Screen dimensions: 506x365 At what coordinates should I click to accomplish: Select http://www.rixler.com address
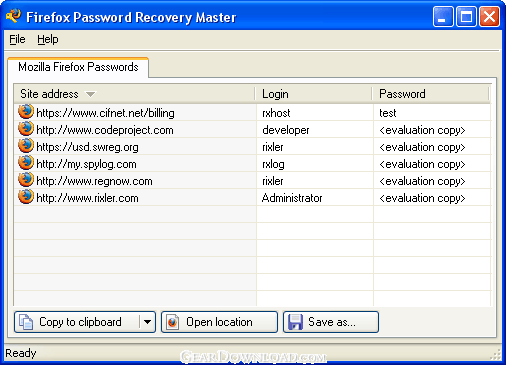(x=87, y=198)
